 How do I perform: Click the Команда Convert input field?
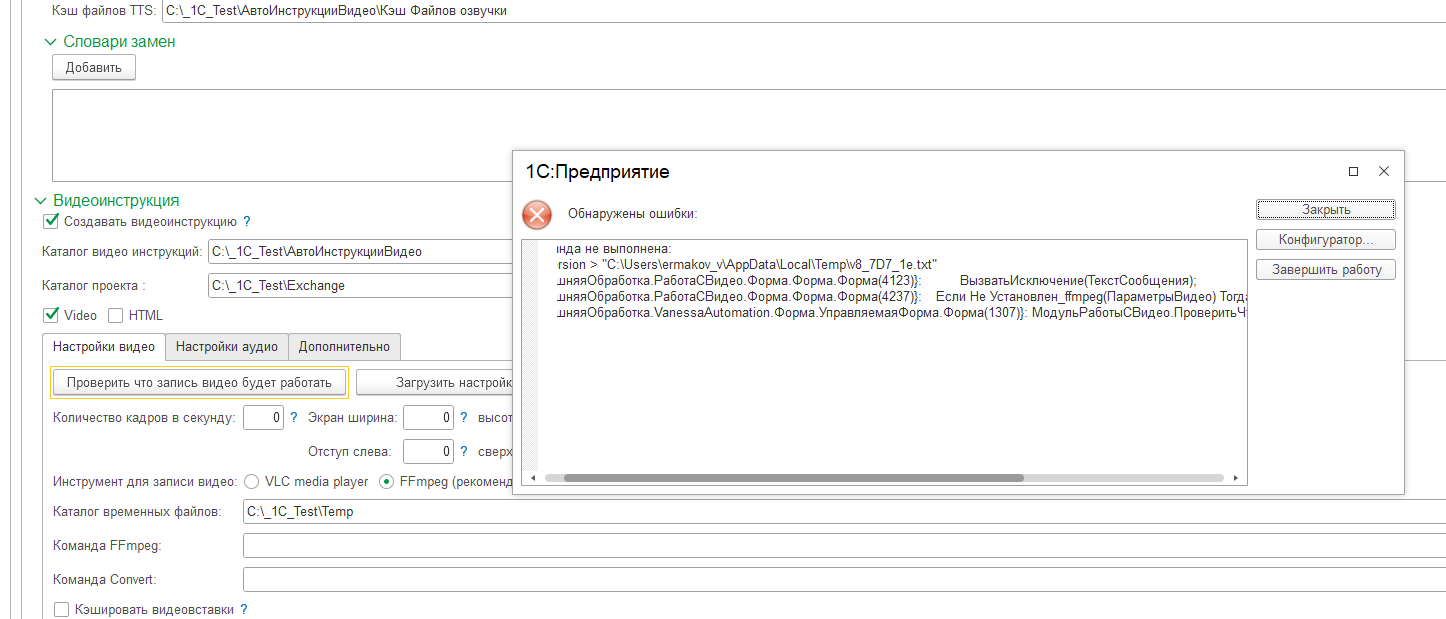844,580
